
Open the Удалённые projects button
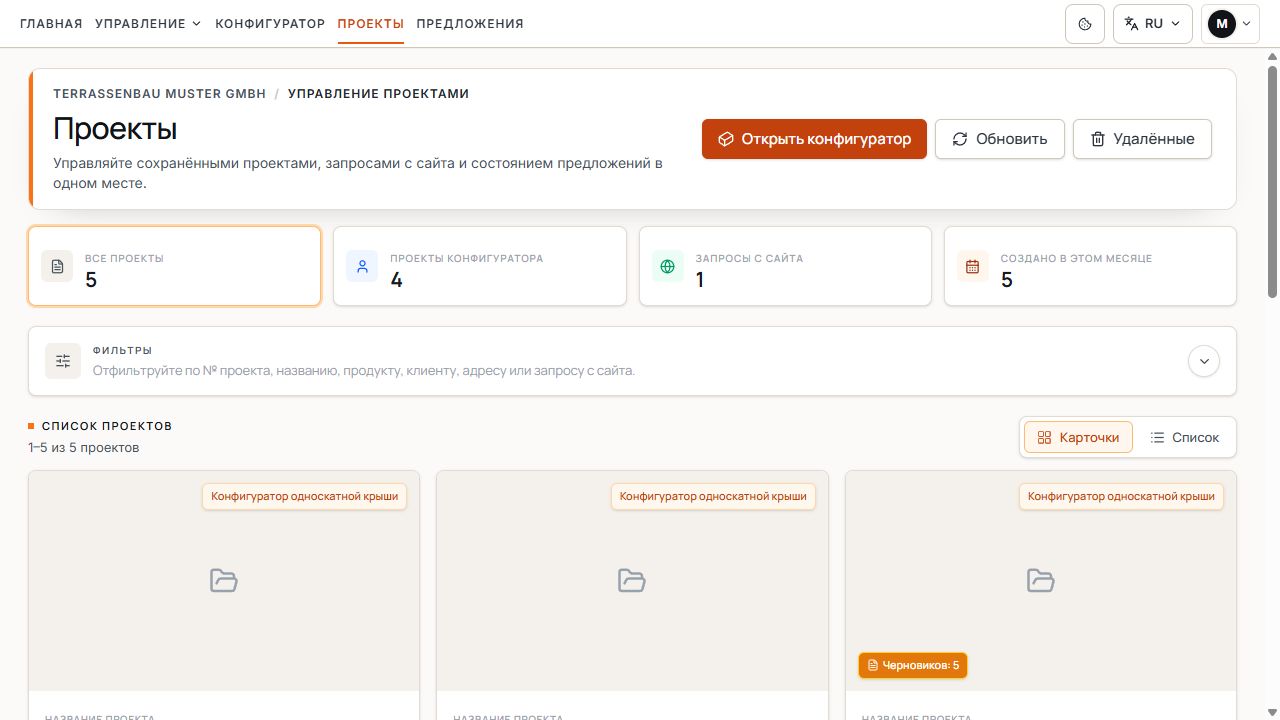pyautogui.click(x=1142, y=139)
